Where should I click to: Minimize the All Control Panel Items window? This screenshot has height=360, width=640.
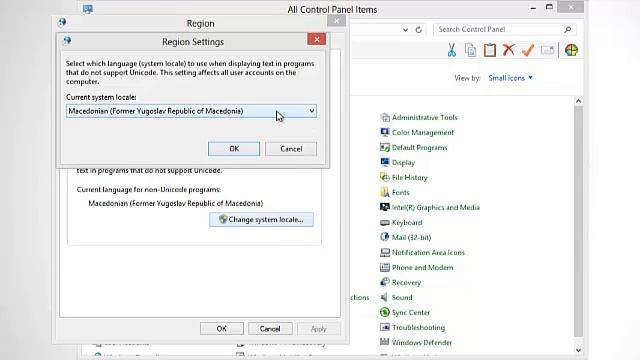tap(533, 8)
